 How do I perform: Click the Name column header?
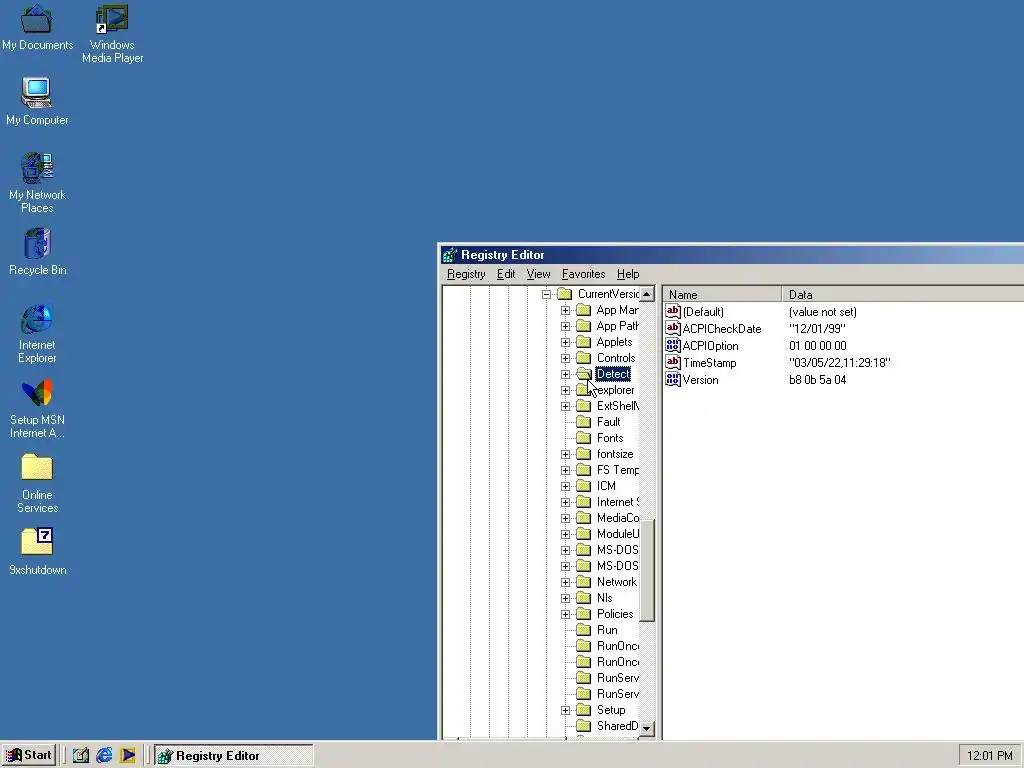pos(722,295)
